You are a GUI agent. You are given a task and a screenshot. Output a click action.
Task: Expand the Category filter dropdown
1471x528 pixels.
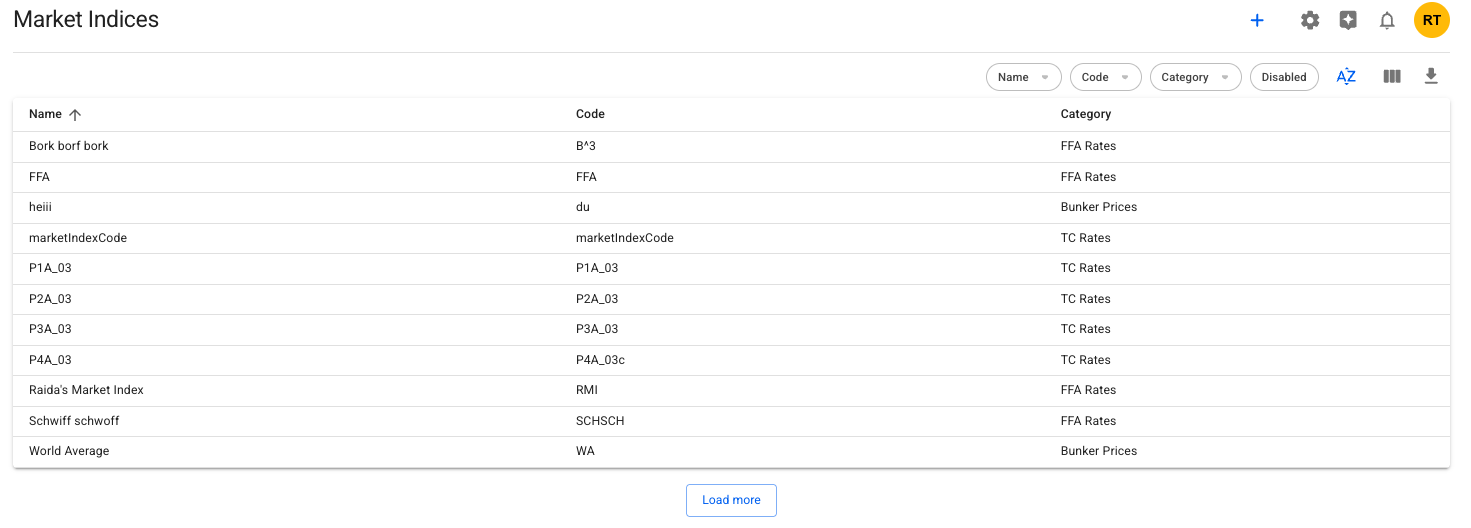click(x=1195, y=77)
